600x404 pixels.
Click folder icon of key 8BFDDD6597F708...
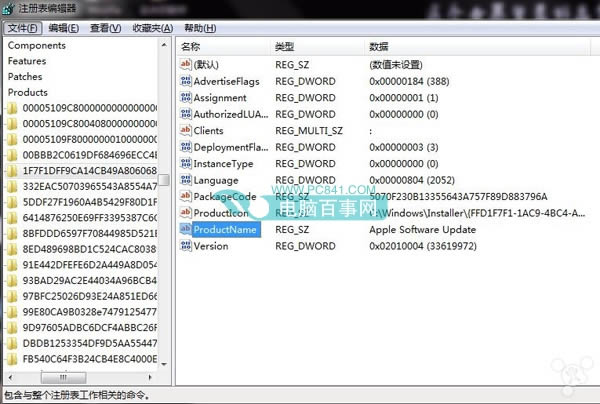(12, 234)
